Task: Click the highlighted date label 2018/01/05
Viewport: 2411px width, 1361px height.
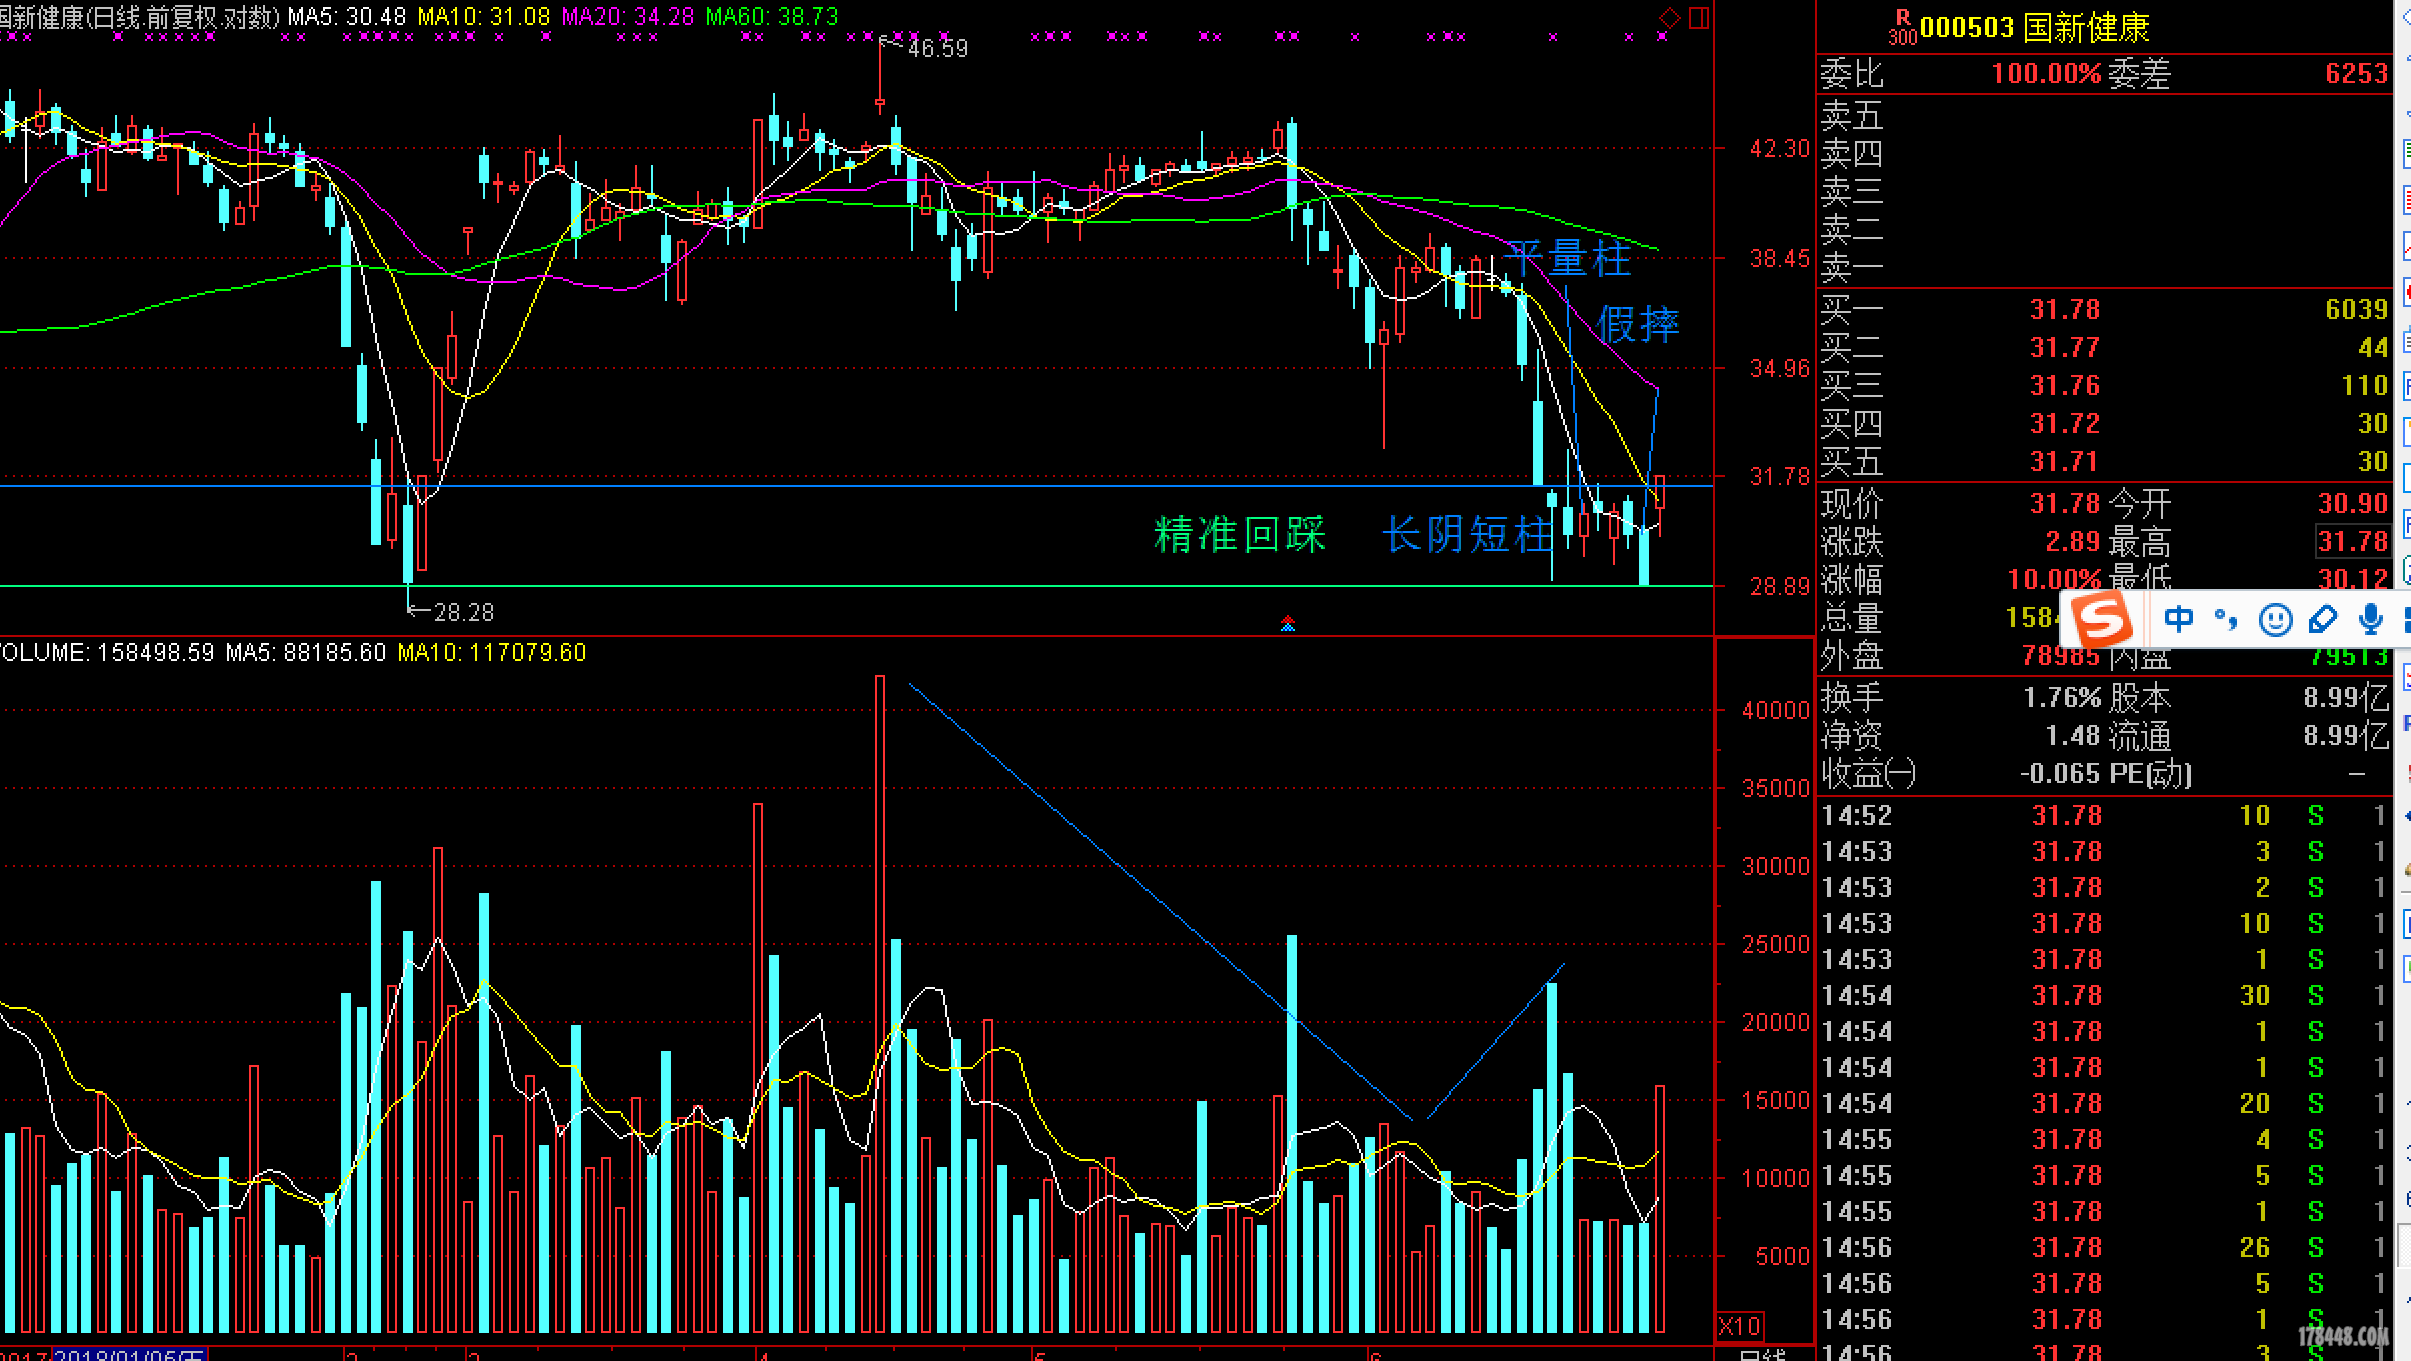Action: pos(130,1354)
